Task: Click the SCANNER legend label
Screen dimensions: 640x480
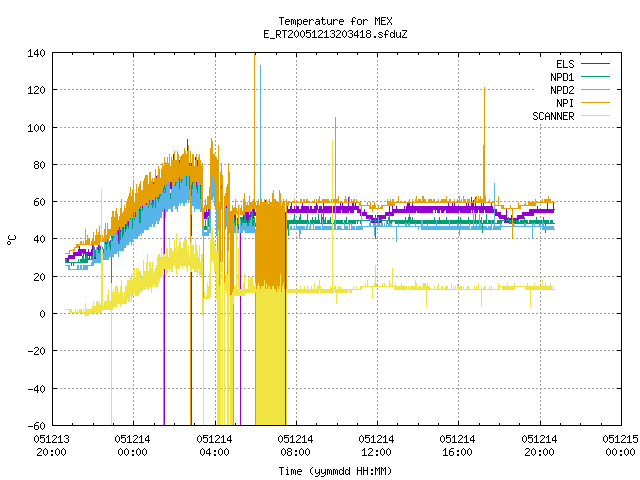Action: [x=553, y=116]
